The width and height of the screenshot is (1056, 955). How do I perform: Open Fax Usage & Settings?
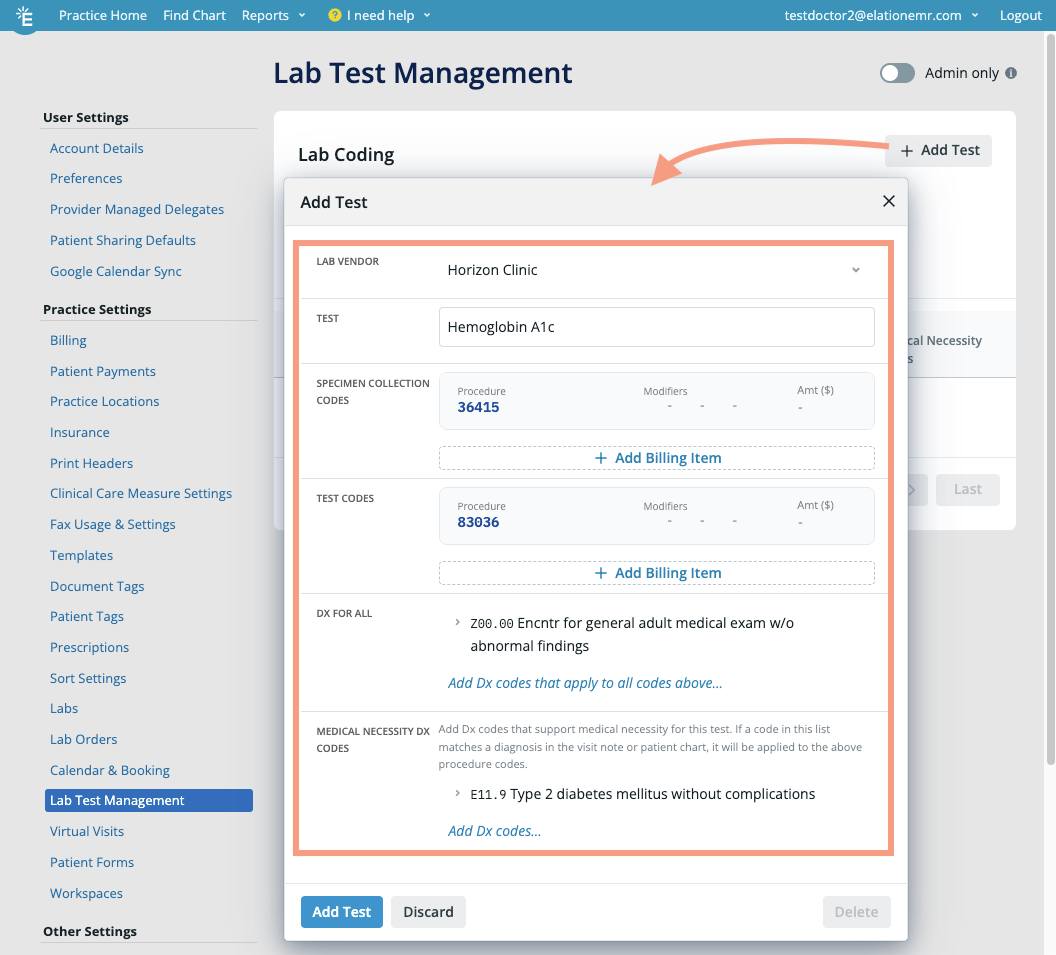click(x=112, y=525)
